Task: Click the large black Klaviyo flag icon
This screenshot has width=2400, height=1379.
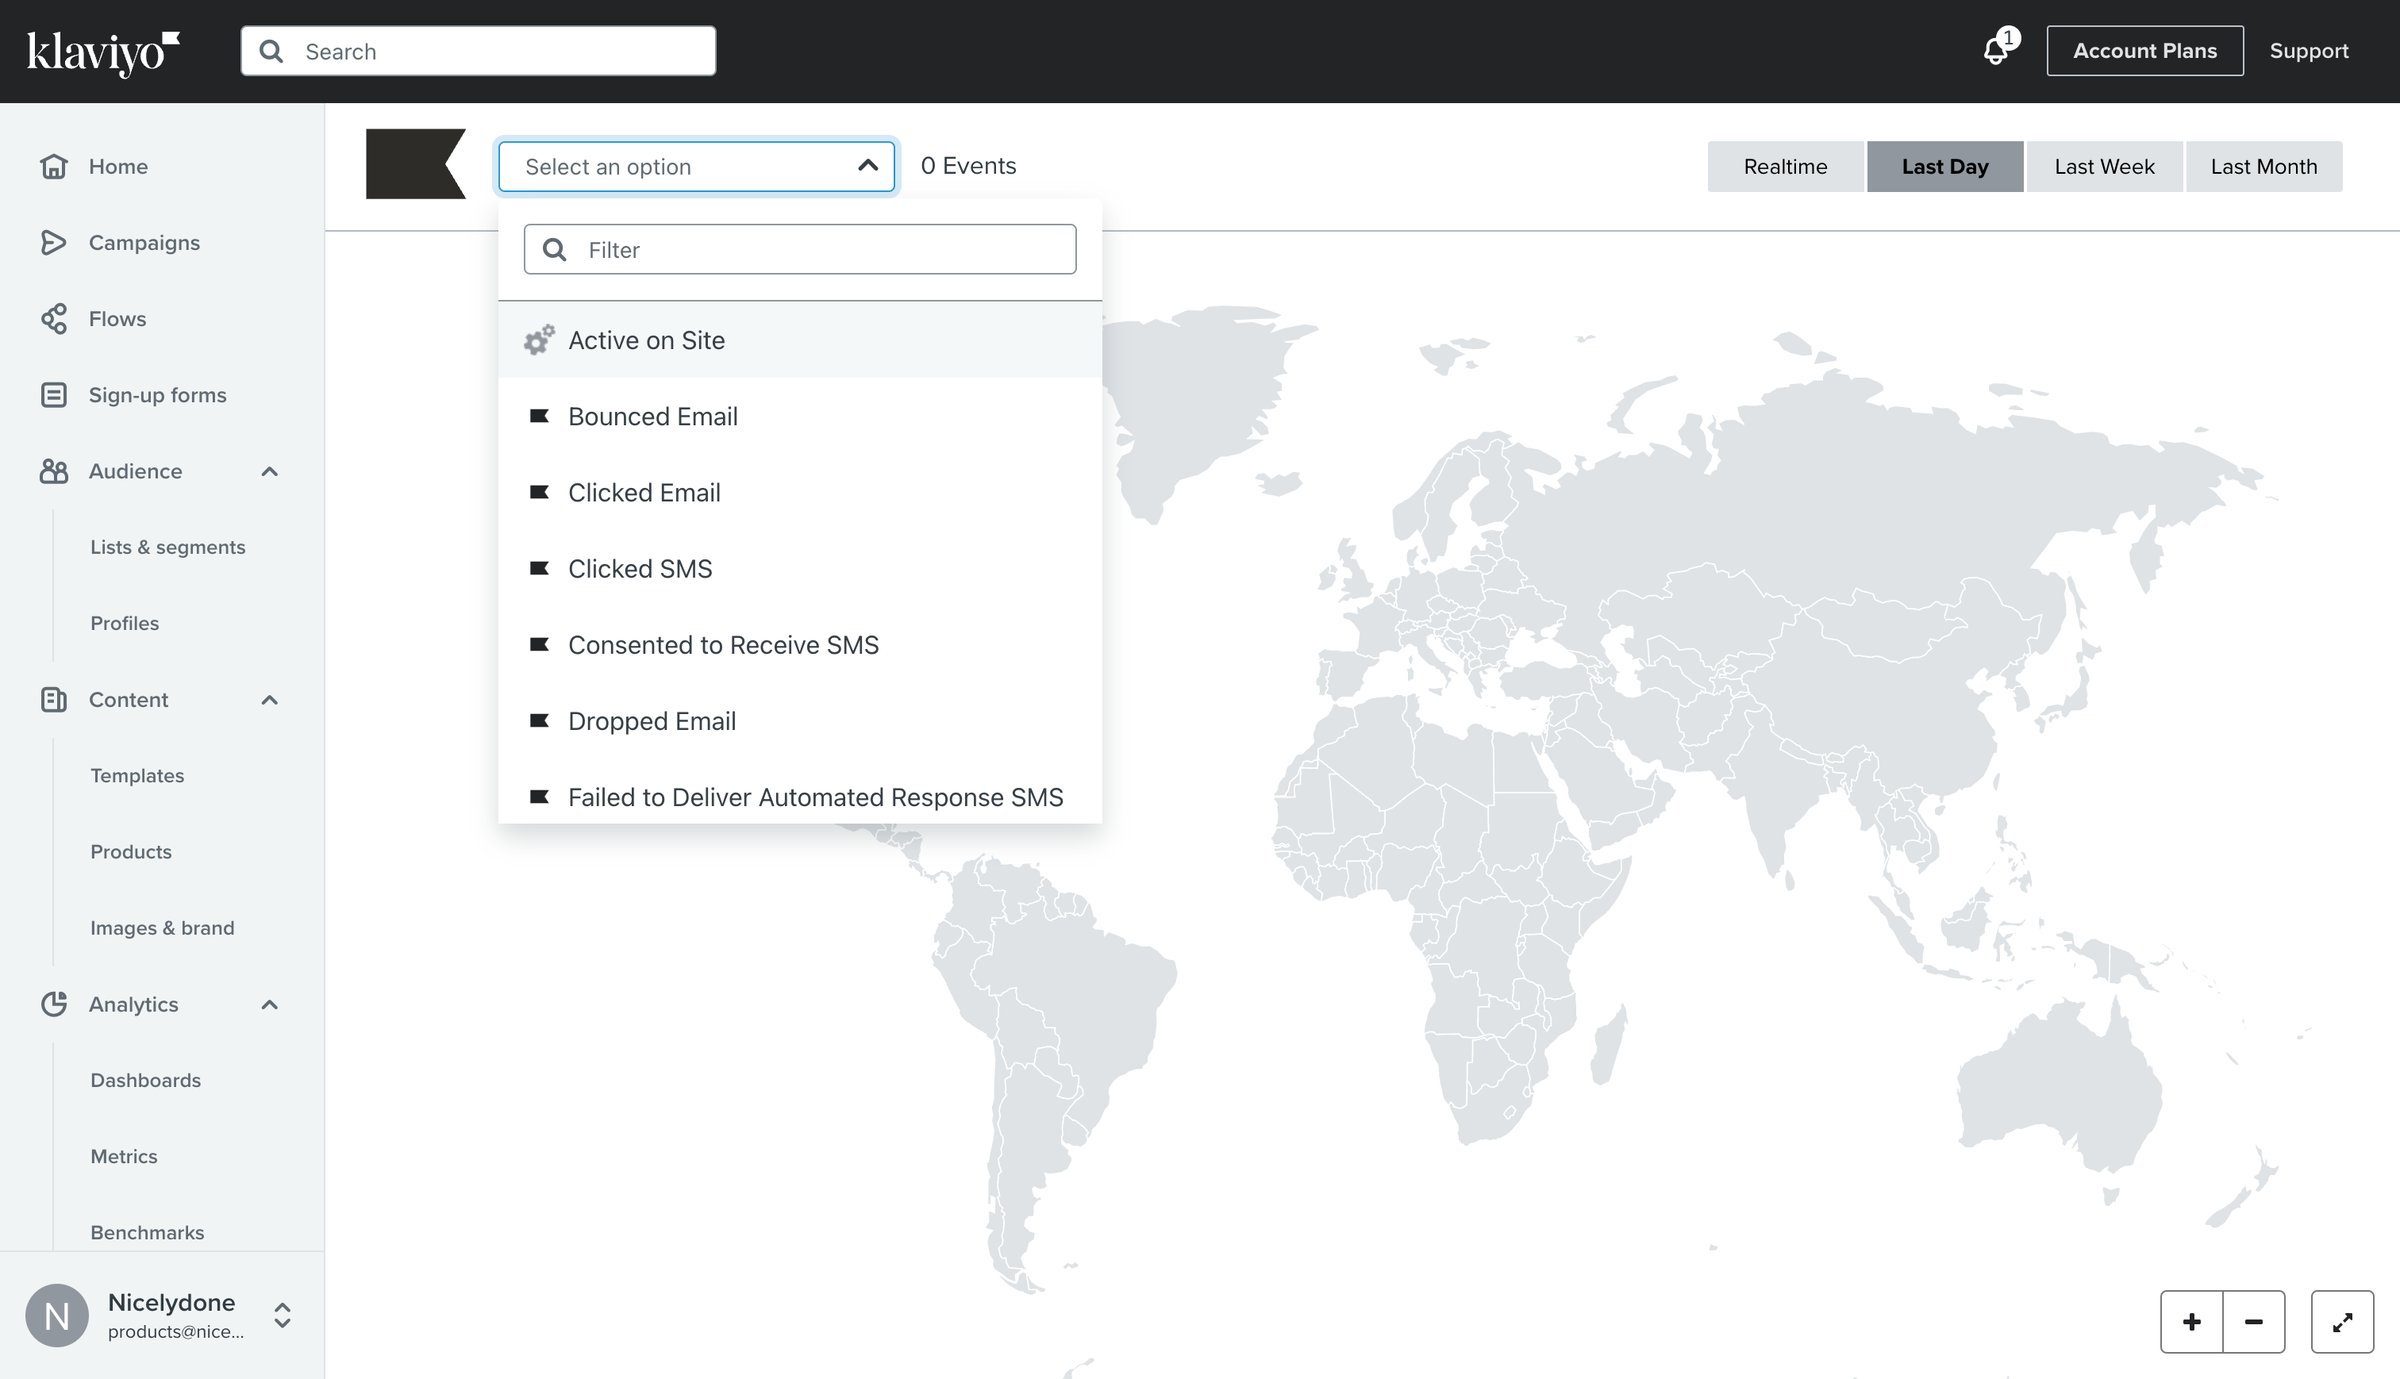Action: point(416,164)
